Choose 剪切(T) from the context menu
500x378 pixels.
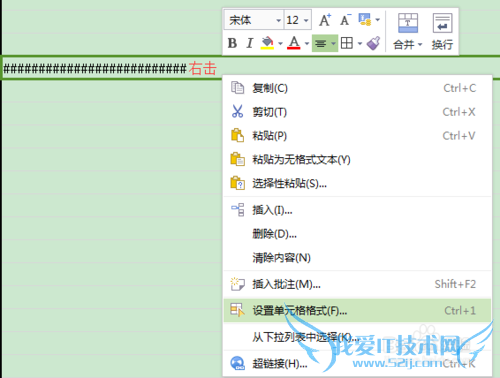coord(357,112)
